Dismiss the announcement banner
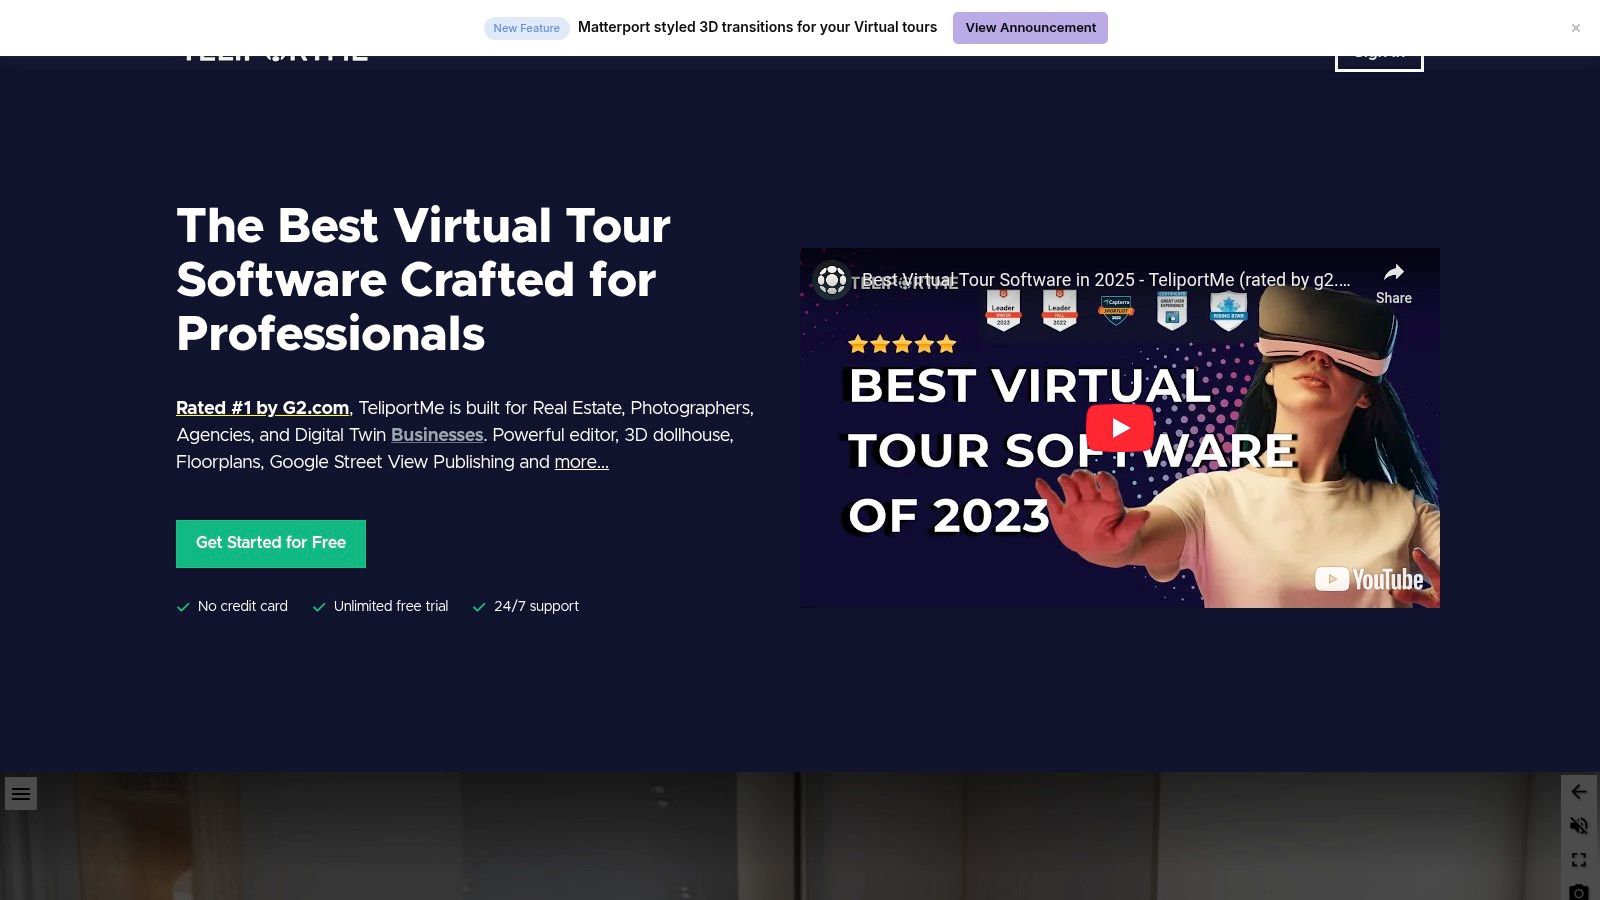This screenshot has height=900, width=1600. [x=1575, y=27]
